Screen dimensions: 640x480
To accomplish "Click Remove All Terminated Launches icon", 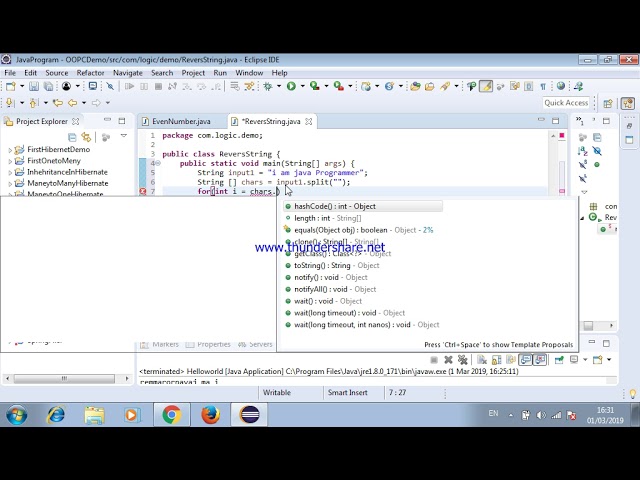I will pyautogui.click(x=462, y=360).
